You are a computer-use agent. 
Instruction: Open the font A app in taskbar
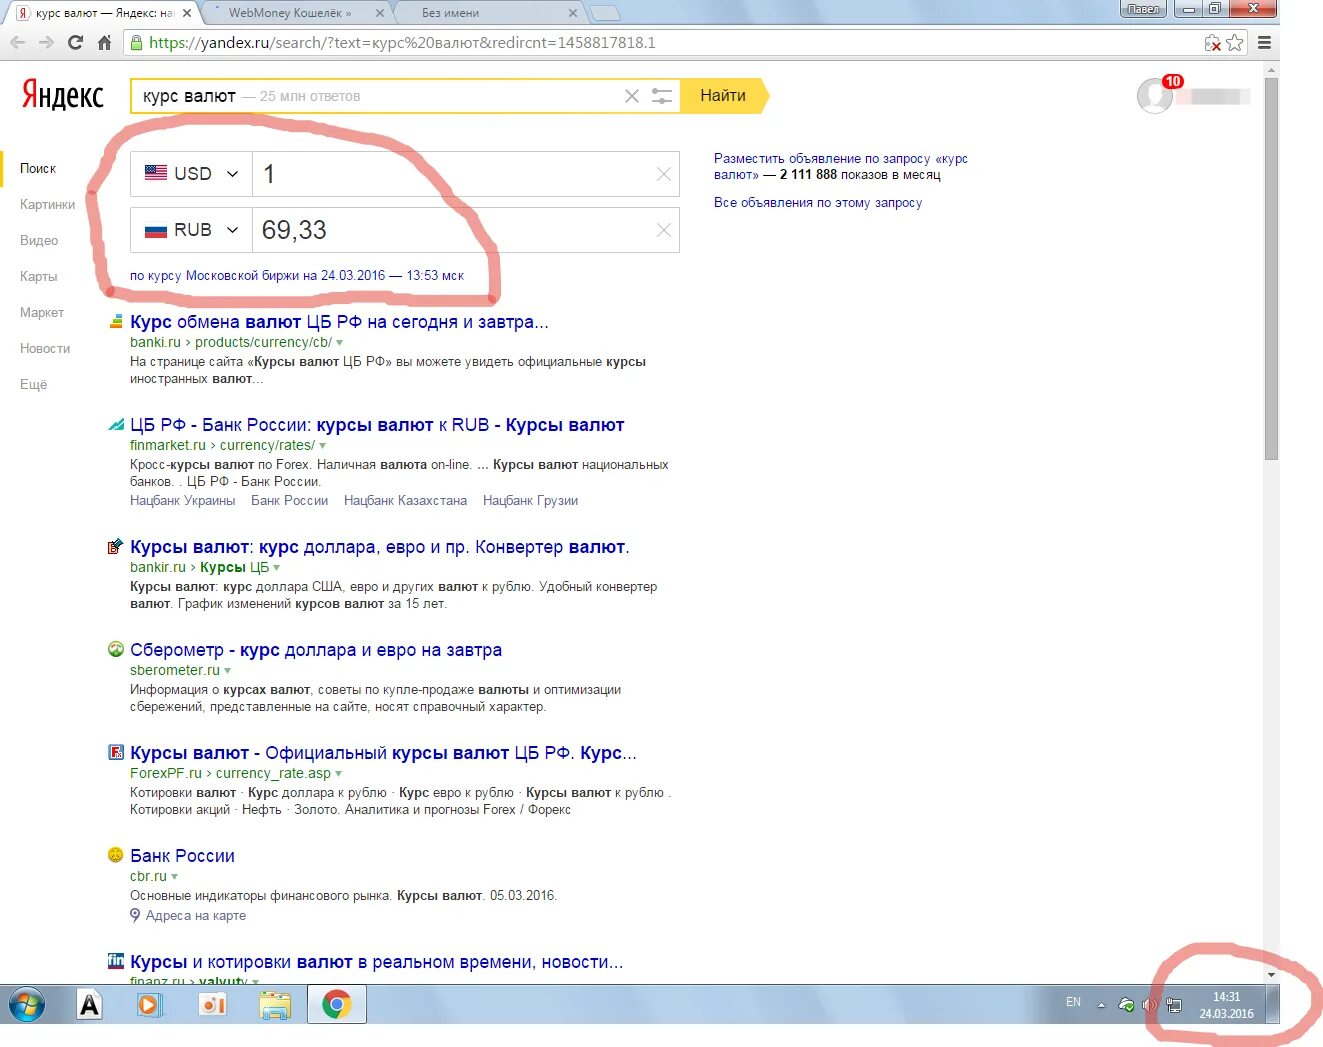(90, 1004)
